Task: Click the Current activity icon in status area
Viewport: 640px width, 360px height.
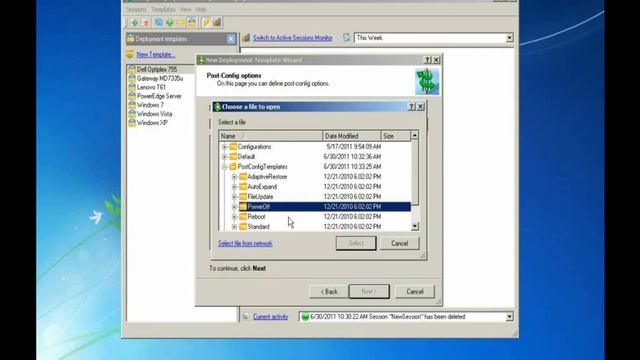Action: tap(246, 317)
